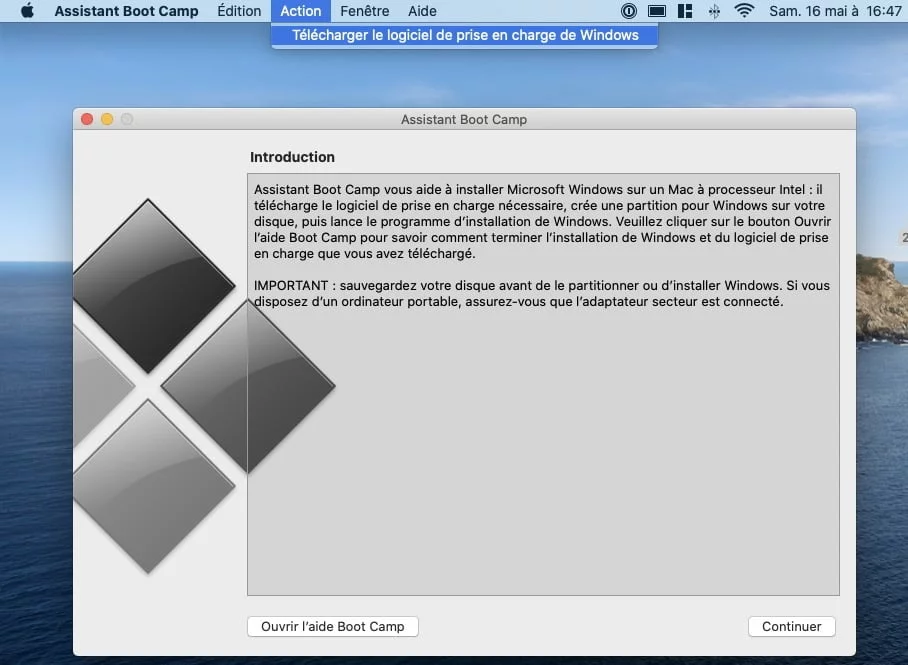Open the Assistant Boot Camp application menu
Image resolution: width=908 pixels, height=665 pixels.
coord(126,11)
